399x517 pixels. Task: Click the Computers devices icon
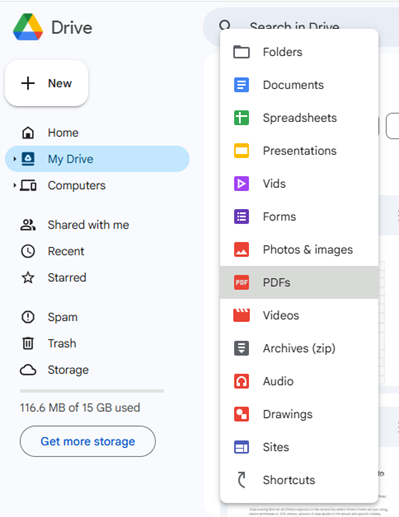tap(28, 185)
